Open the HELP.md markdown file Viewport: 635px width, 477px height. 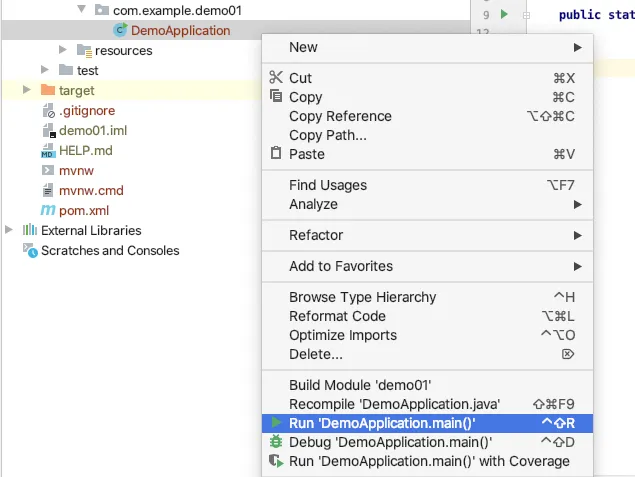pyautogui.click(x=85, y=150)
